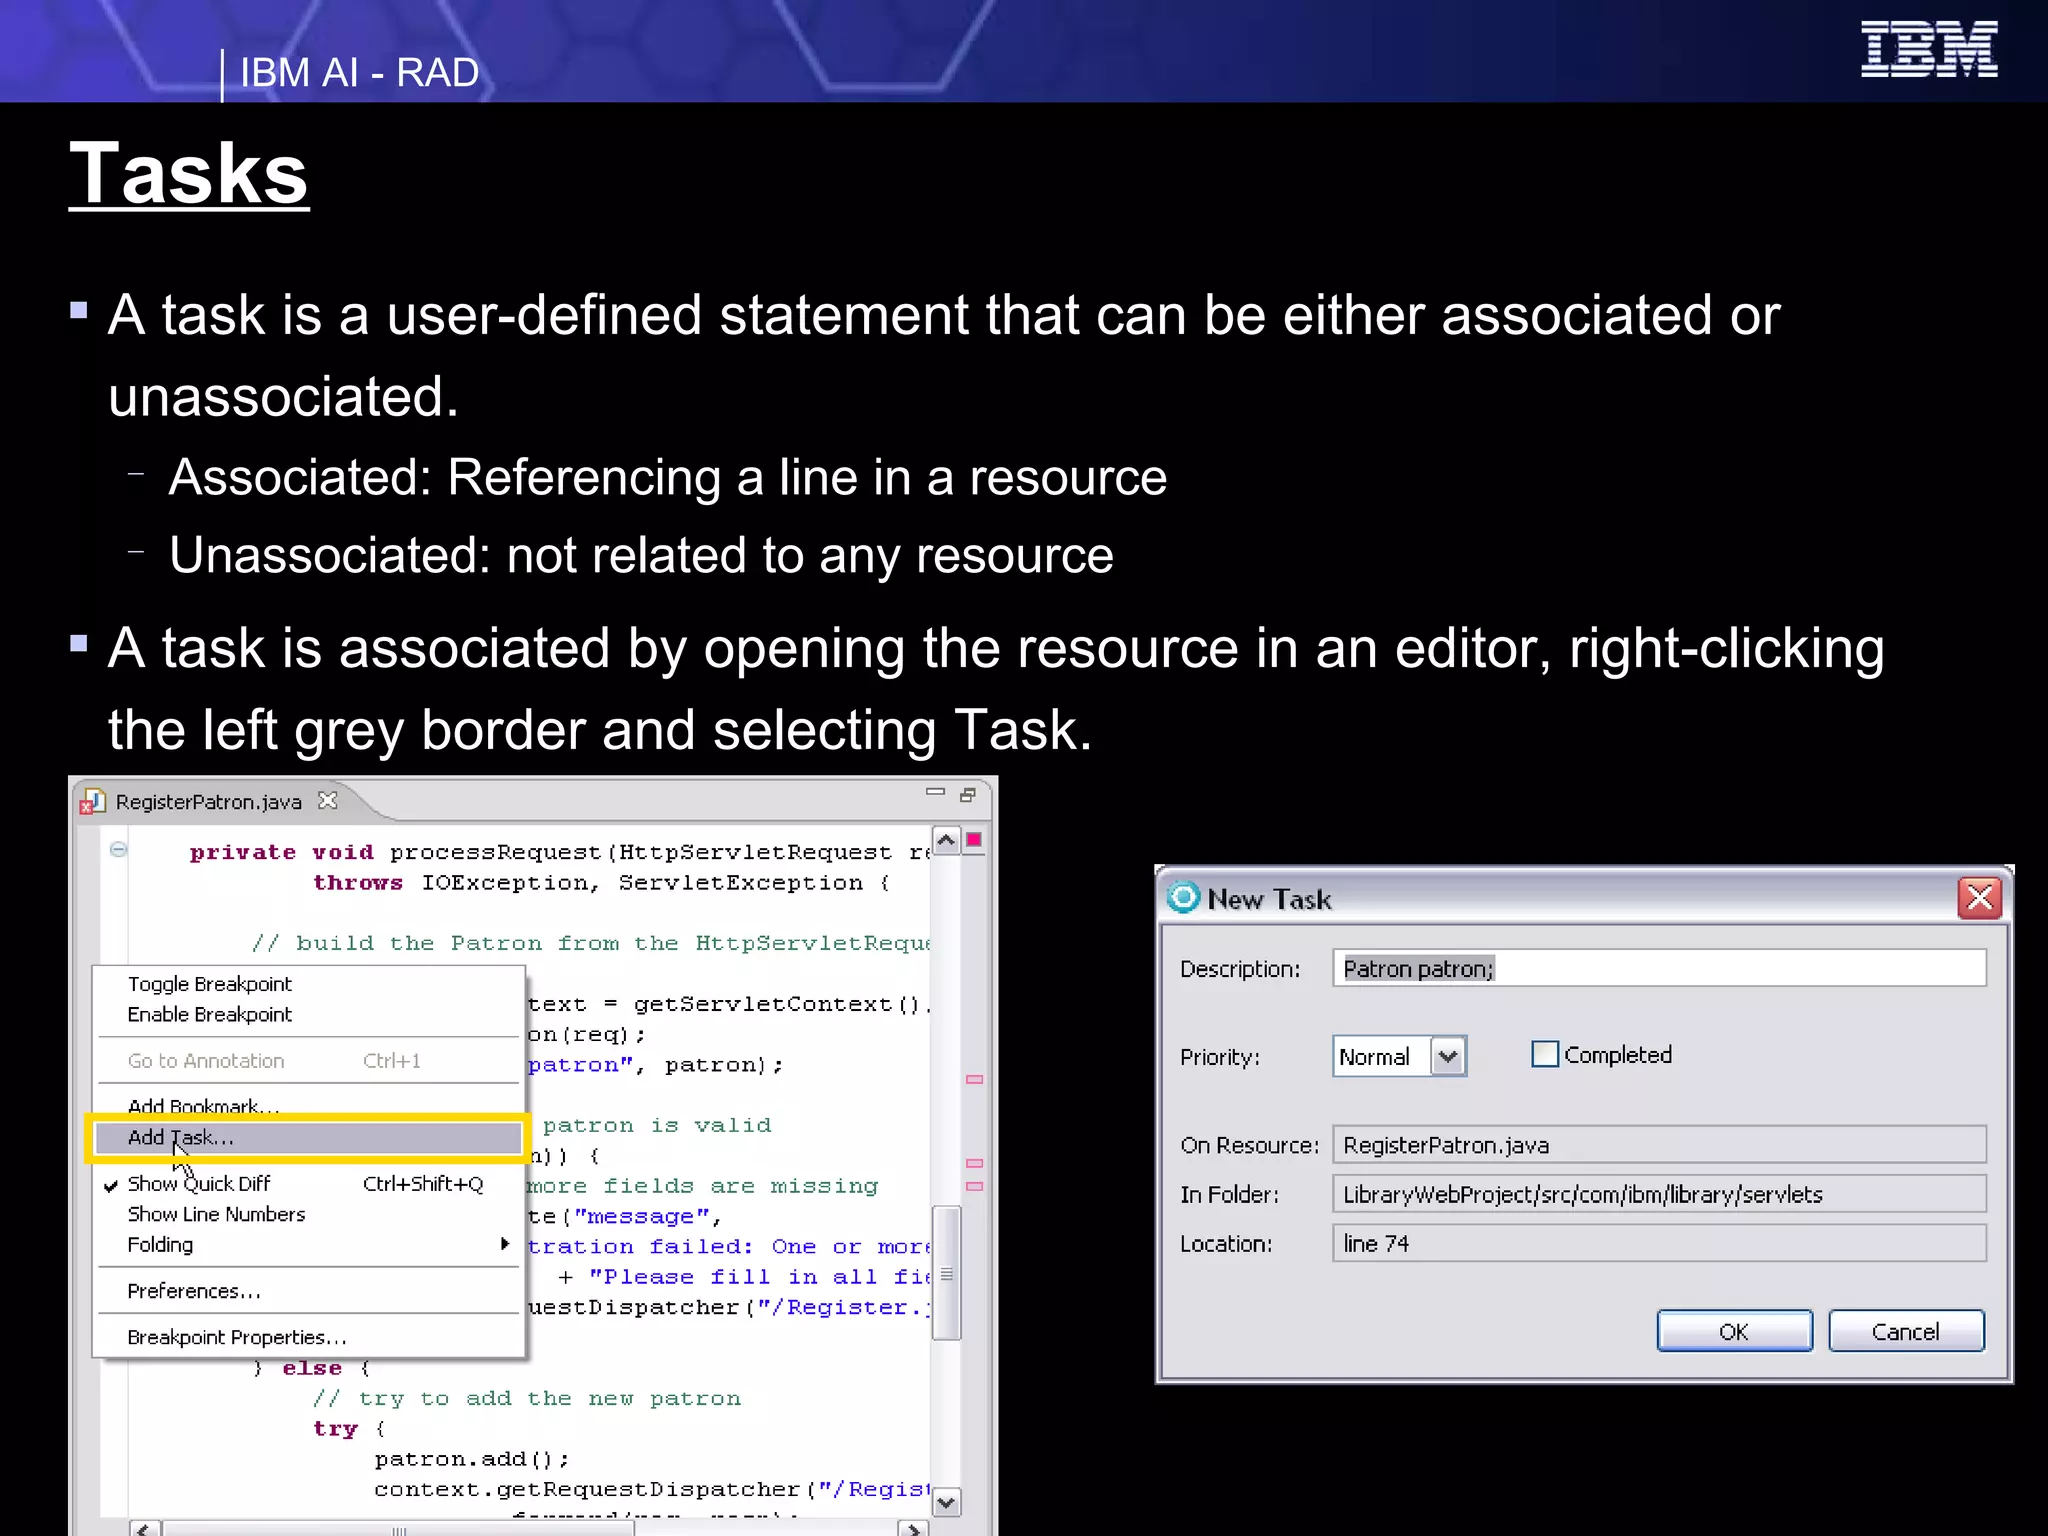Click the In Folder field
The width and height of the screenshot is (2048, 1536).
[1659, 1194]
